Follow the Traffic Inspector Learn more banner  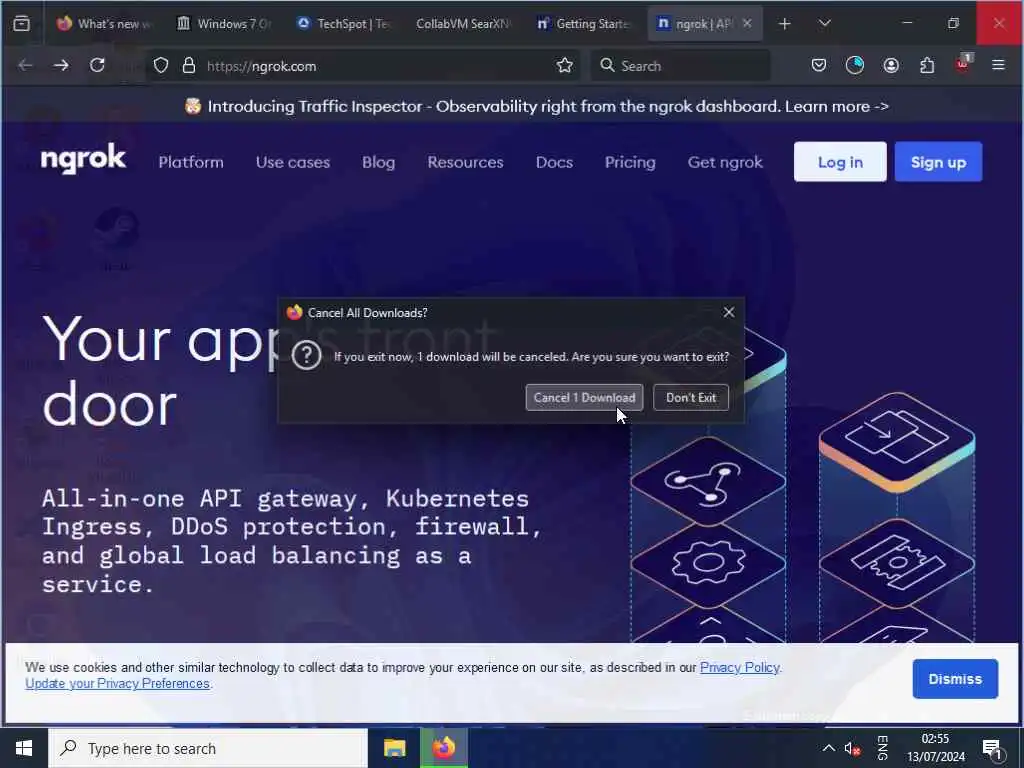[837, 106]
